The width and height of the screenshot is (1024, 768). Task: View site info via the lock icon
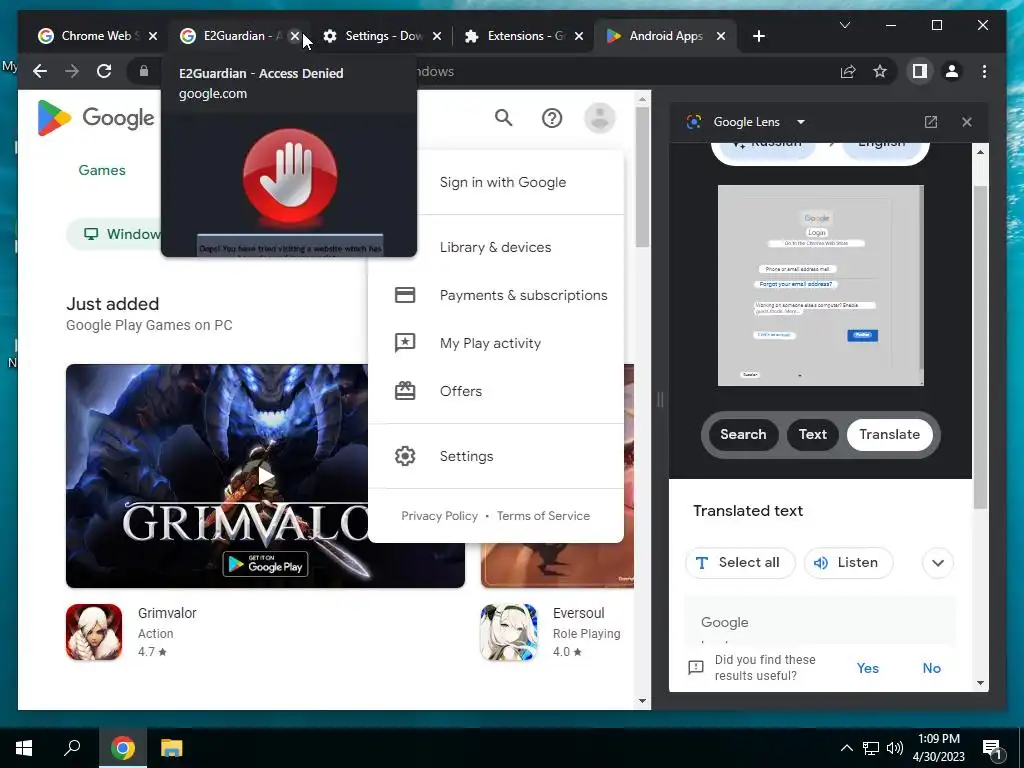(144, 71)
